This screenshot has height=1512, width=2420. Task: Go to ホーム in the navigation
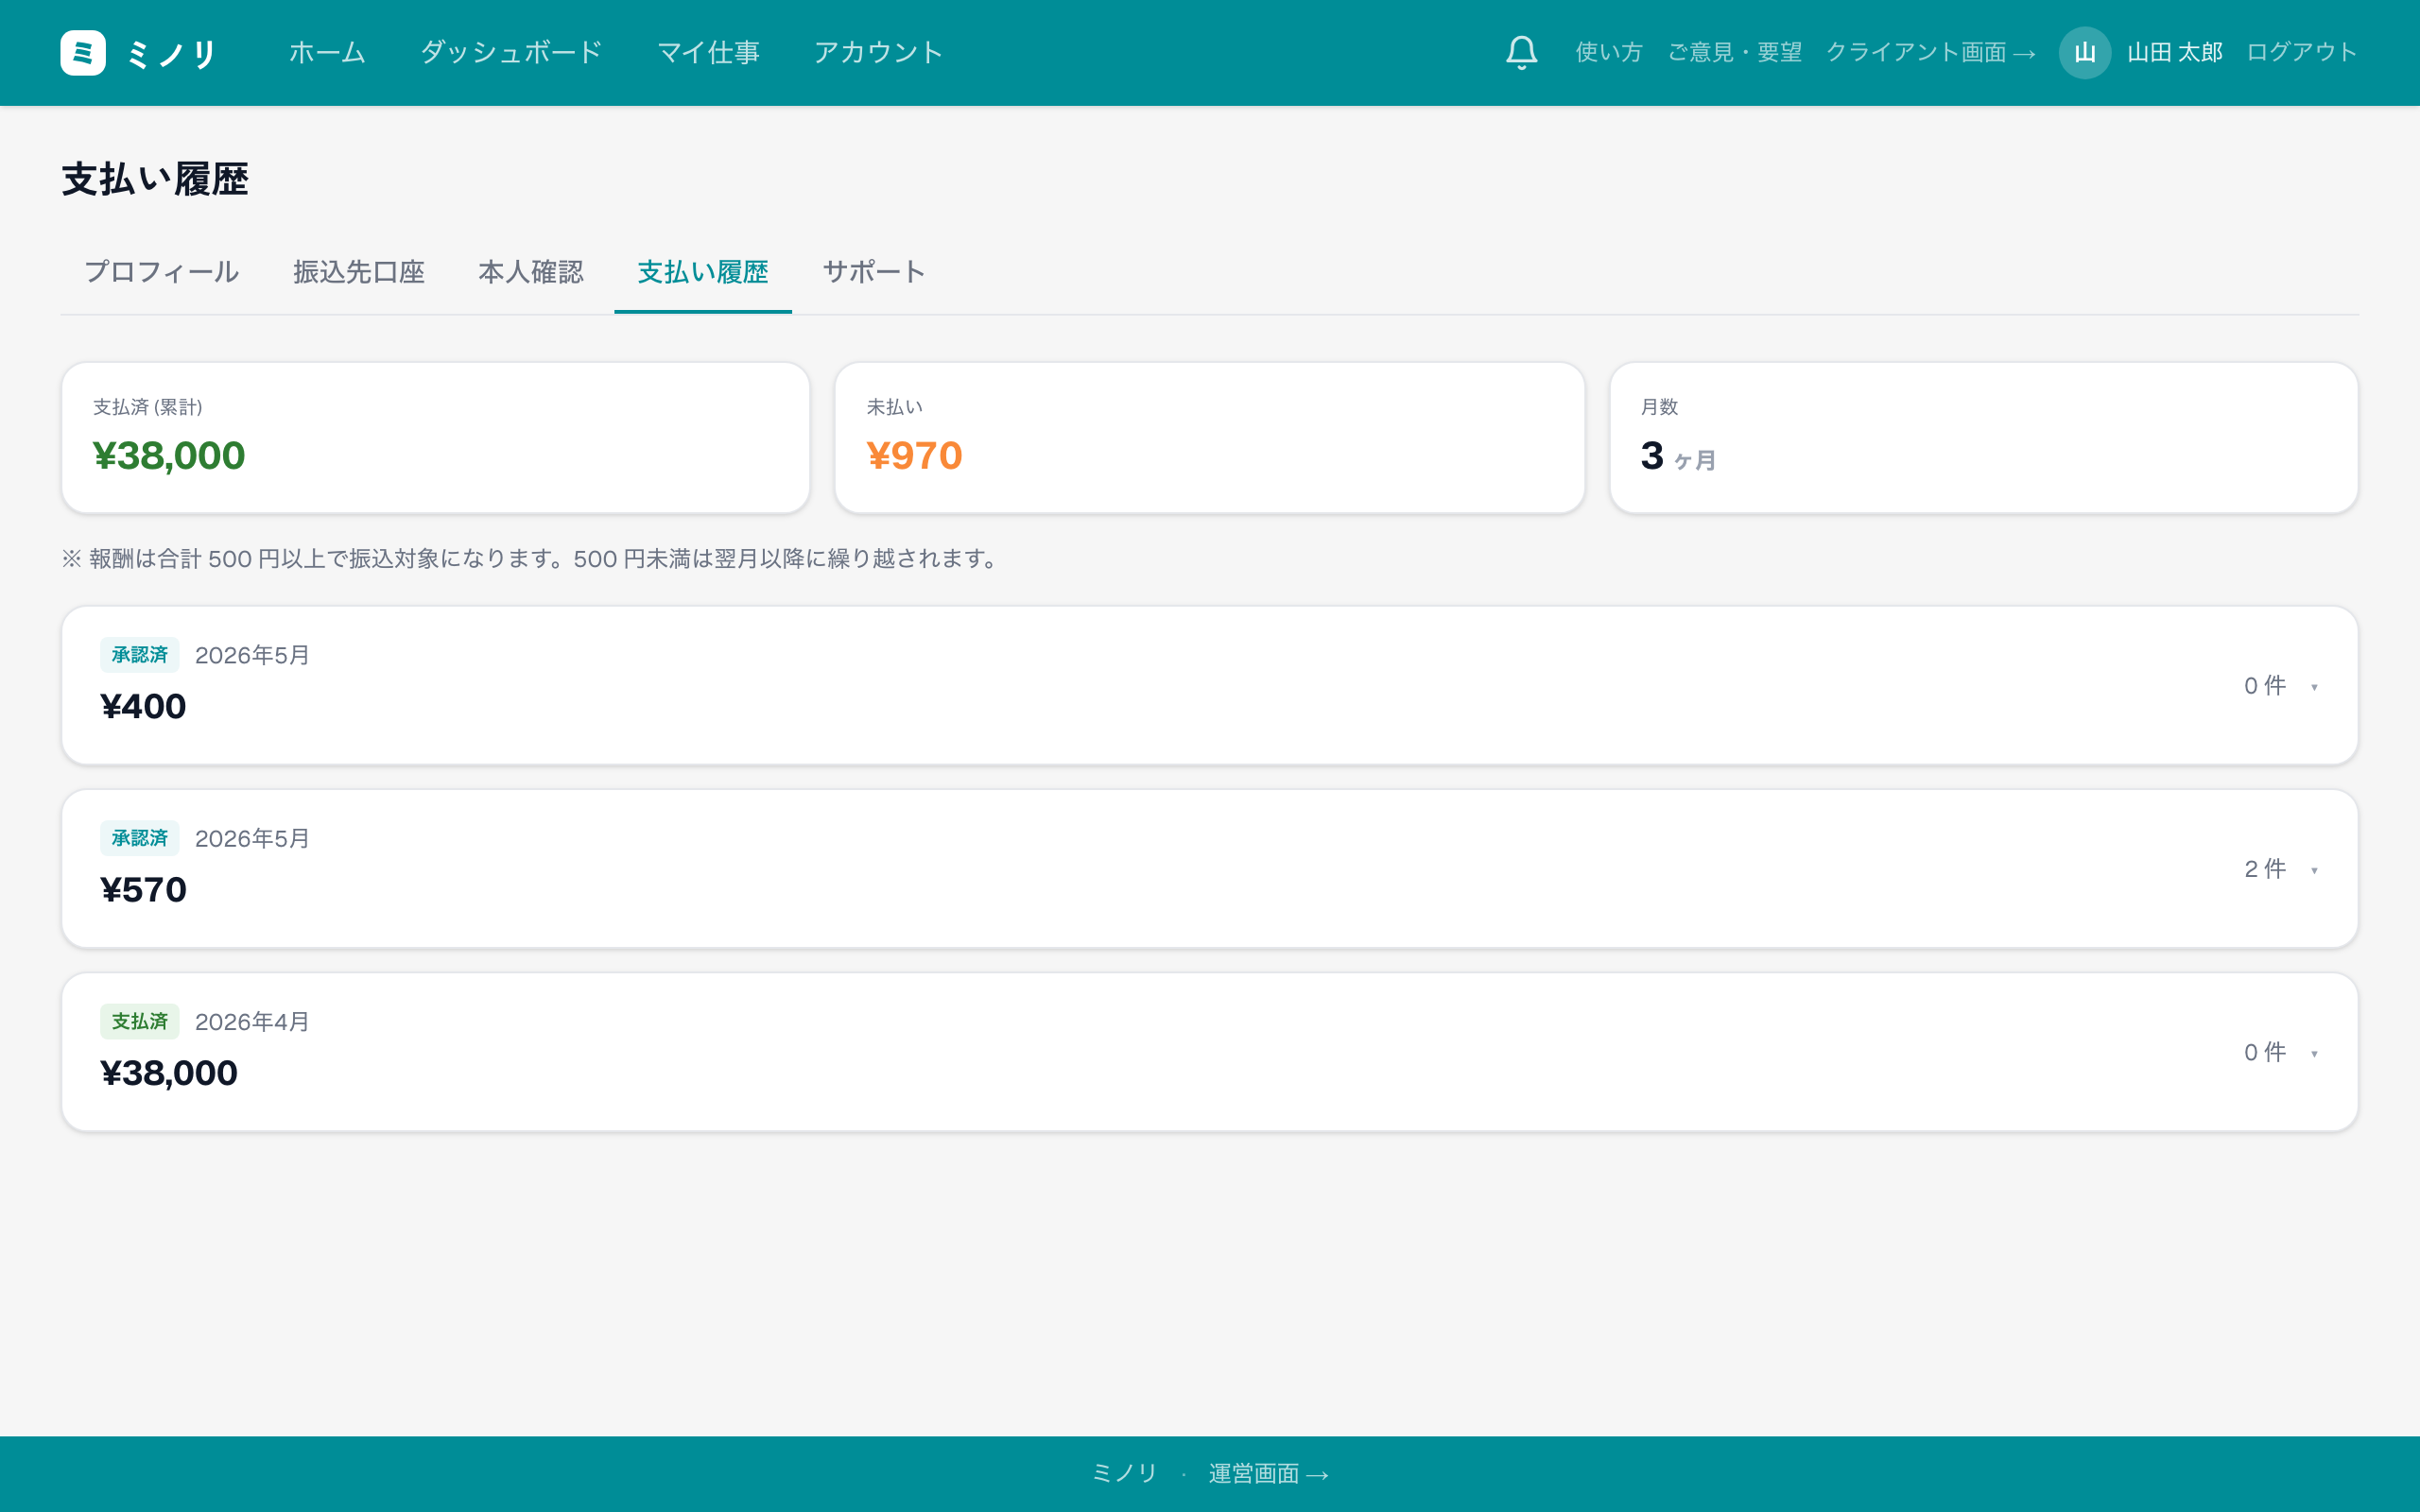tap(327, 52)
